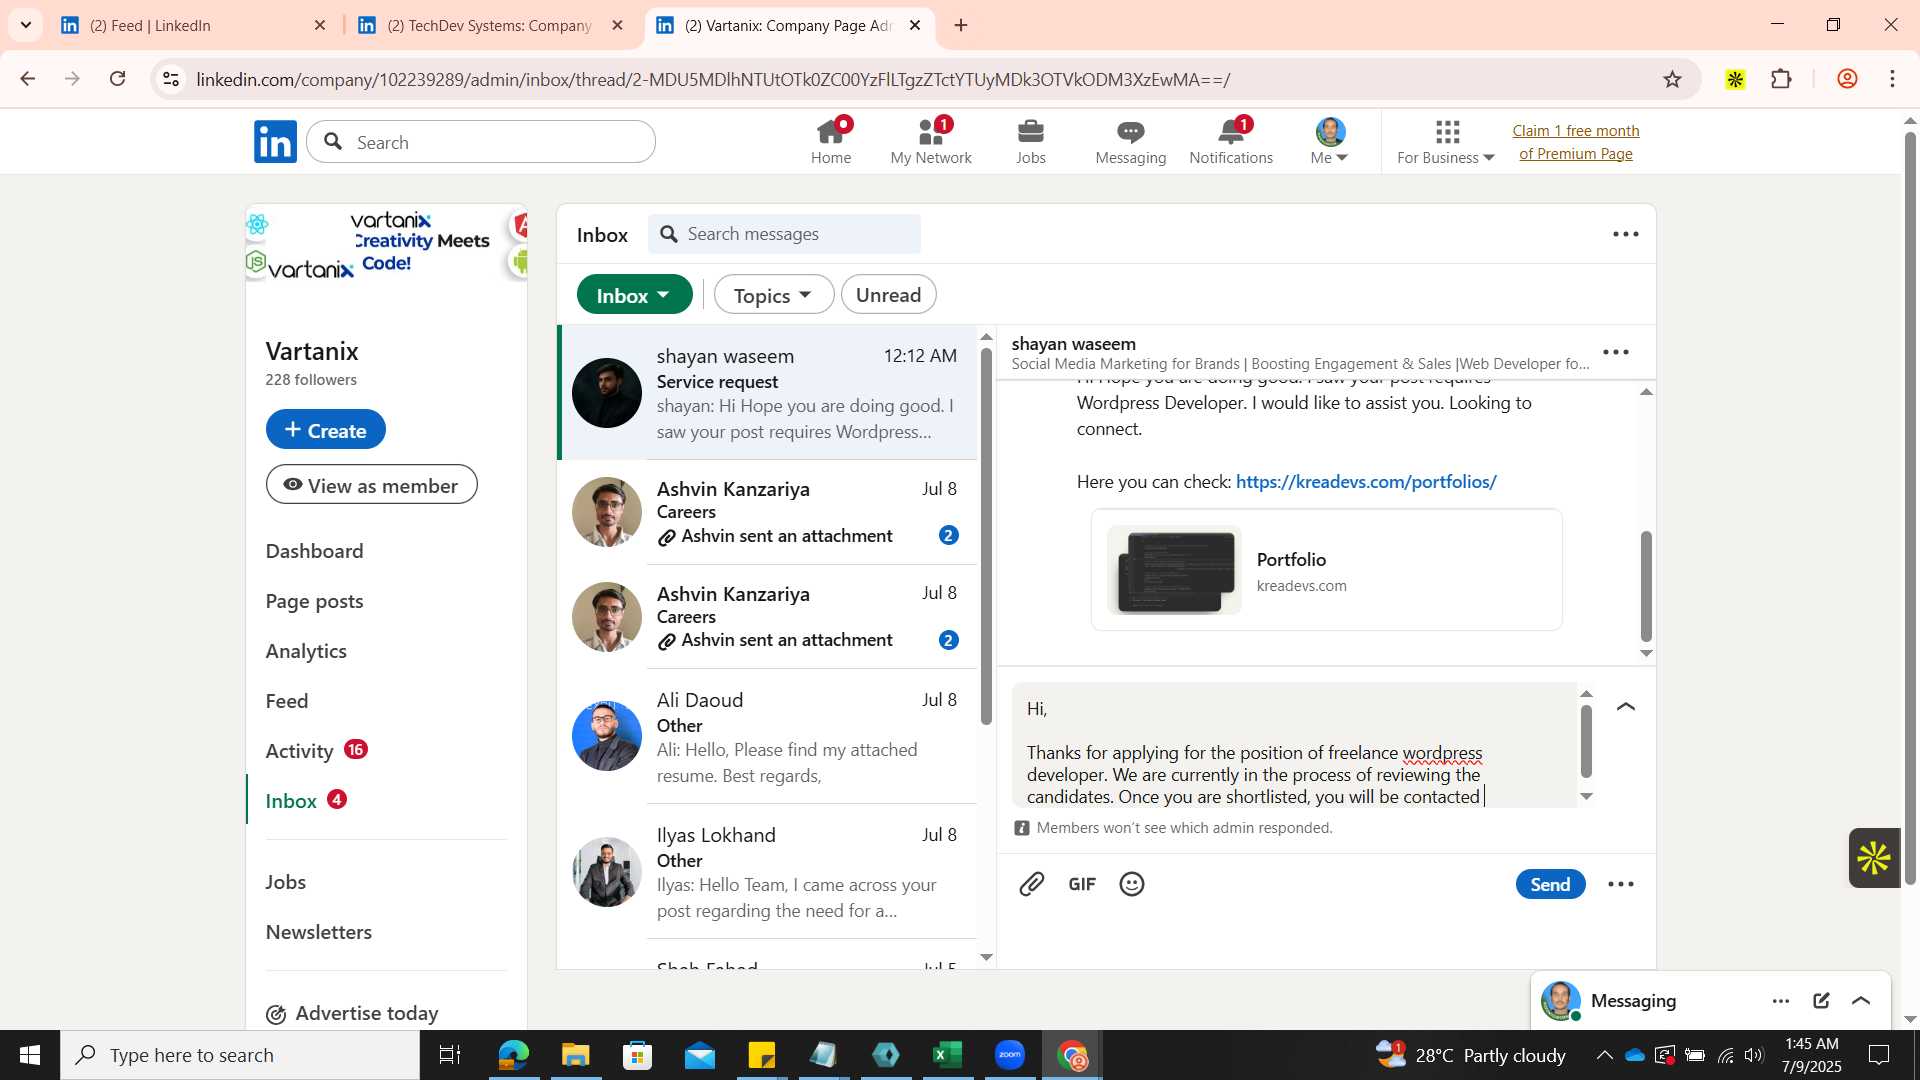View Notifications bell icon
1920x1080 pixels.
click(1231, 142)
